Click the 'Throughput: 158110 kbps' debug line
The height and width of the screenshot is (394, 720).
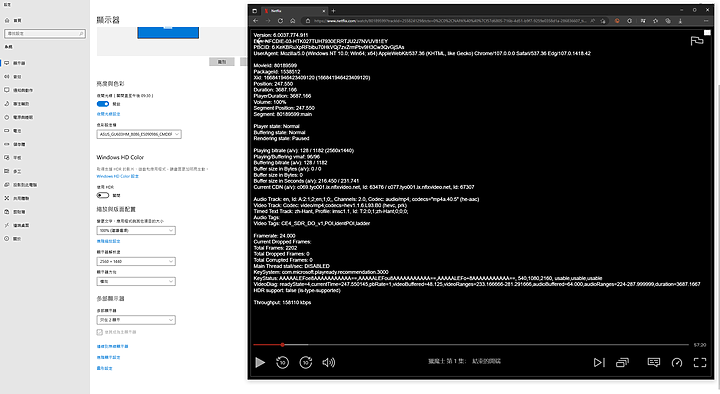pyautogui.click(x=282, y=303)
